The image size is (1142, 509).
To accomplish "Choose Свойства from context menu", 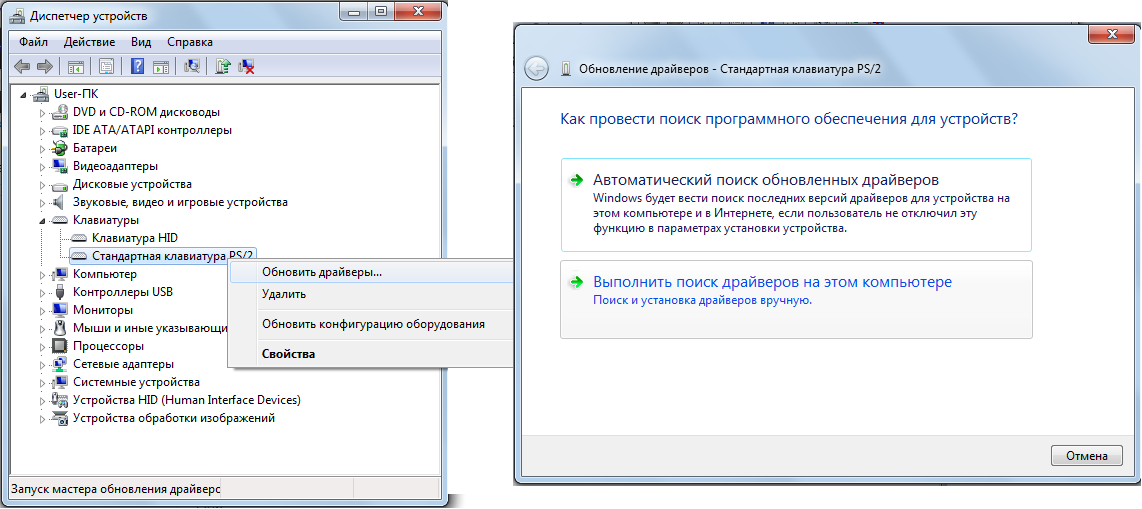I will [370, 354].
